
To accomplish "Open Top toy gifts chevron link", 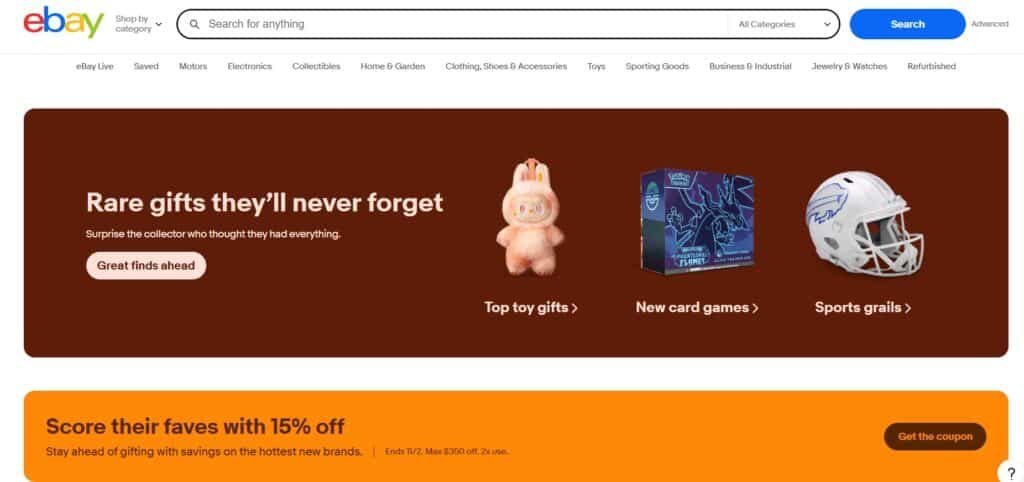I will coord(531,308).
